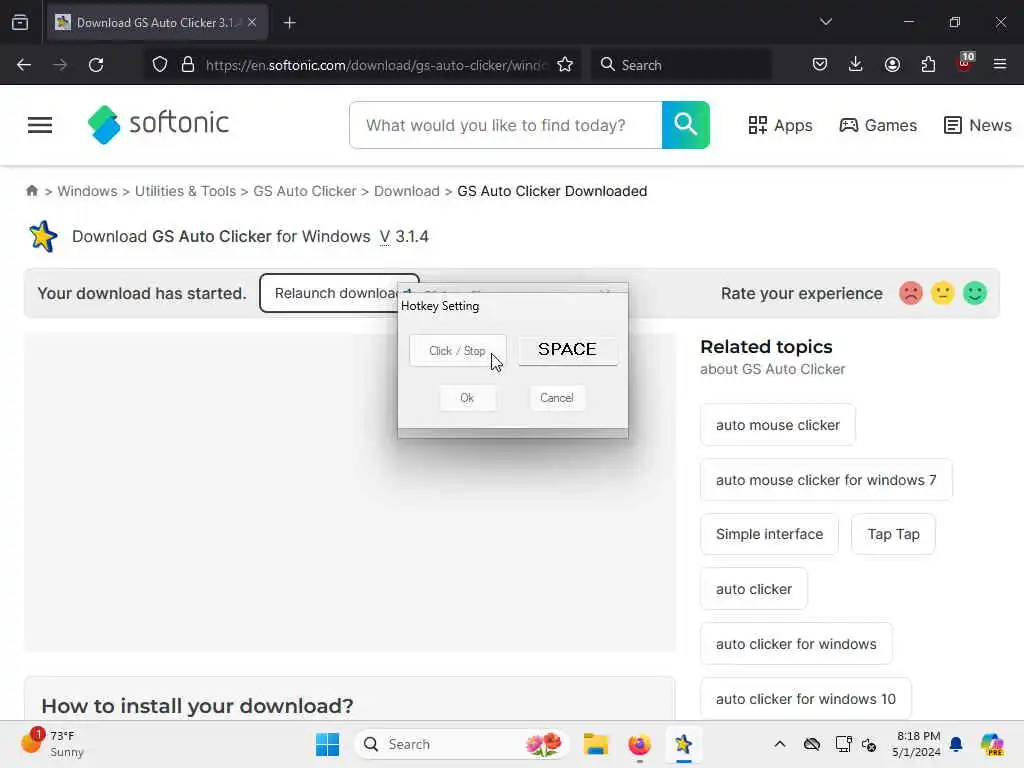The width and height of the screenshot is (1024, 768).
Task: Open the Windows Start menu
Action: point(327,744)
